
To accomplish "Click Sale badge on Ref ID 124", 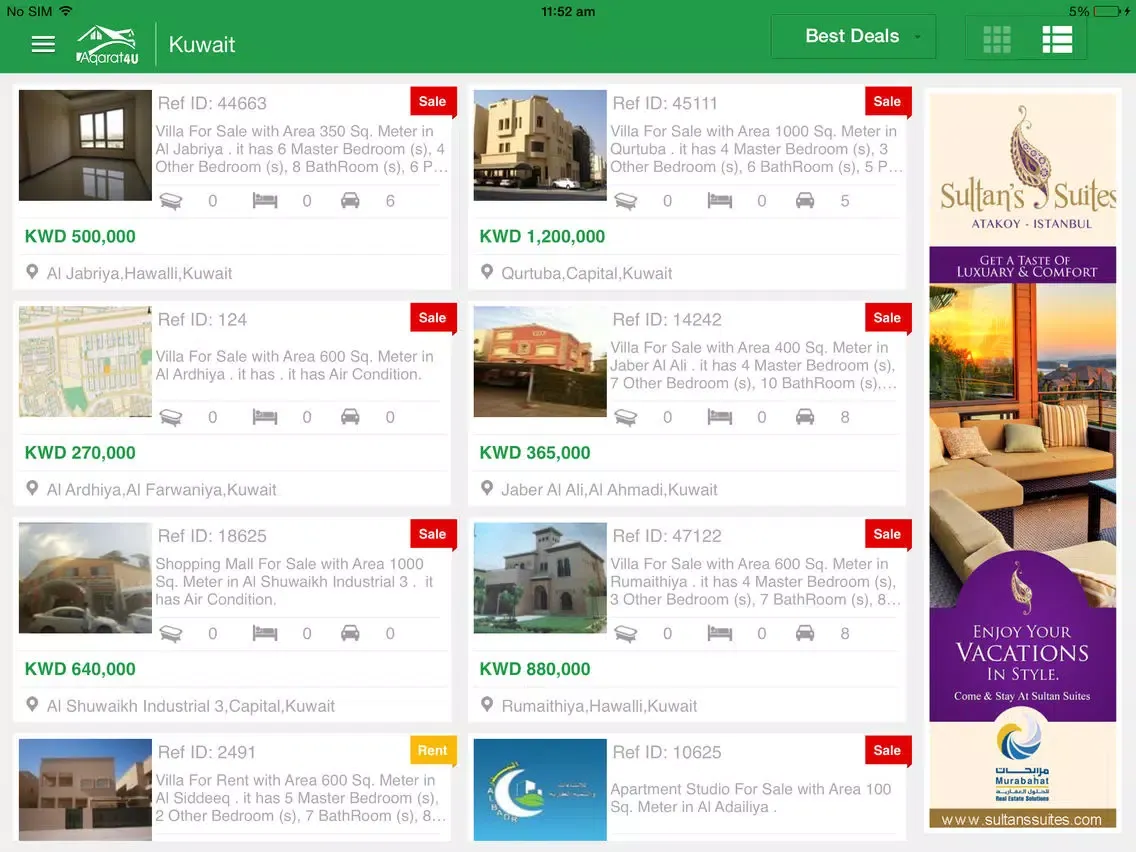I will [x=433, y=318].
